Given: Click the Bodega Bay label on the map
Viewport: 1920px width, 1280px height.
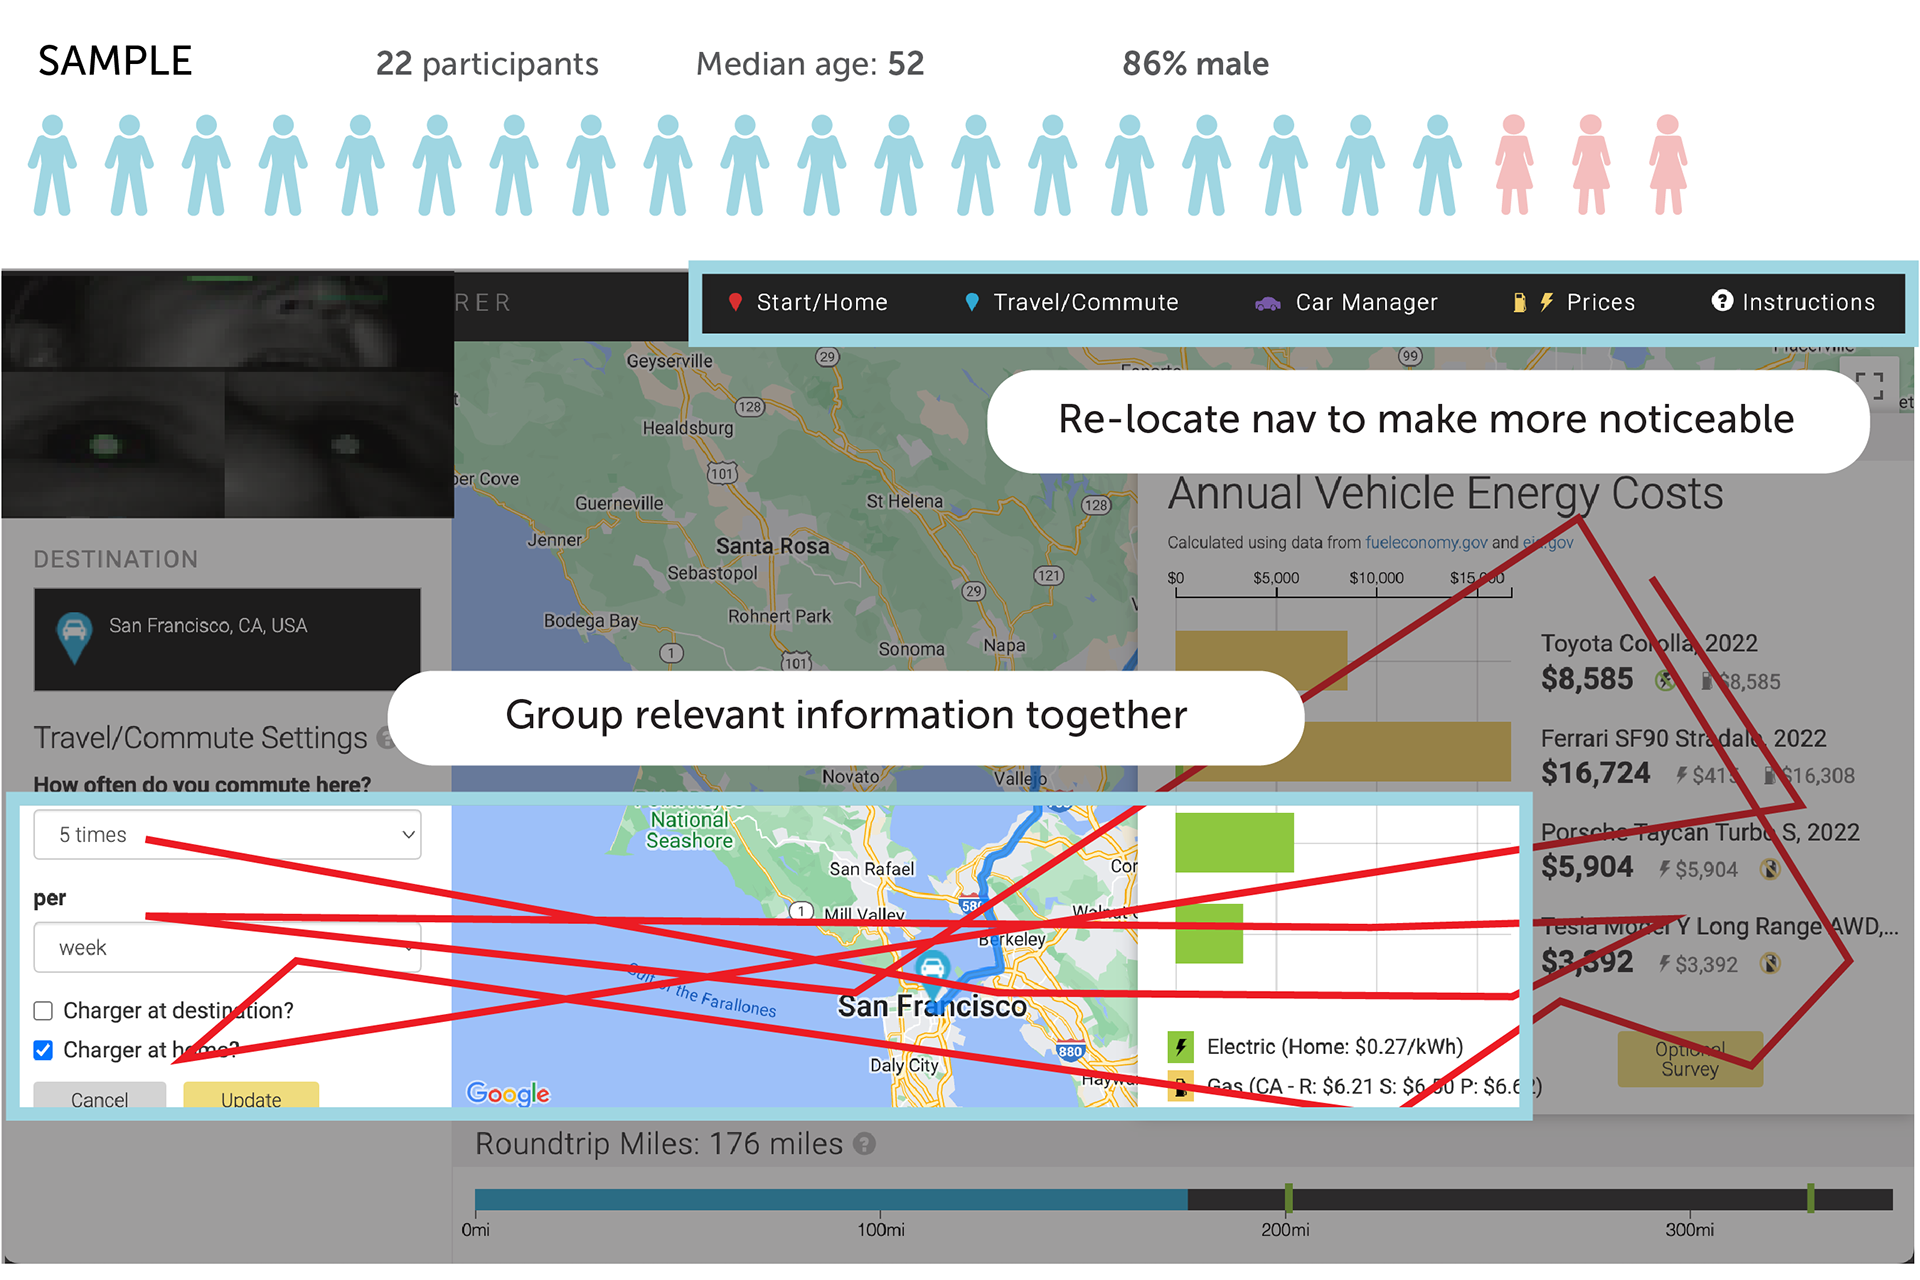Looking at the screenshot, I should coord(591,621).
